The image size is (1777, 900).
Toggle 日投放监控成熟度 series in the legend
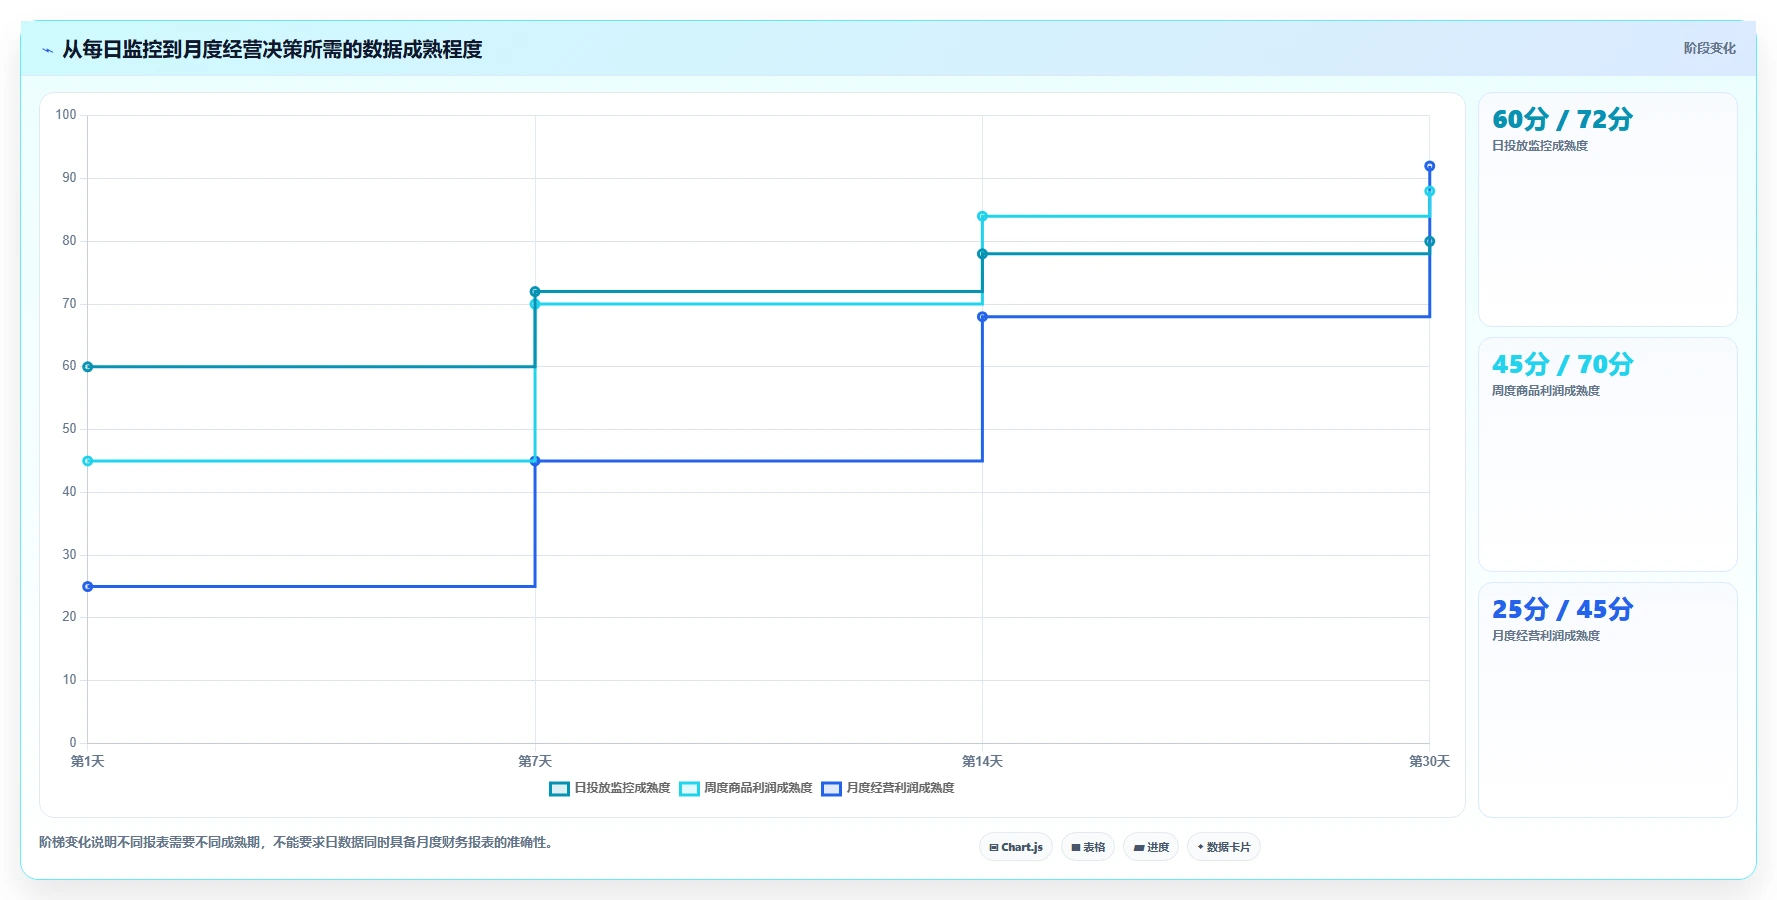[x=610, y=788]
